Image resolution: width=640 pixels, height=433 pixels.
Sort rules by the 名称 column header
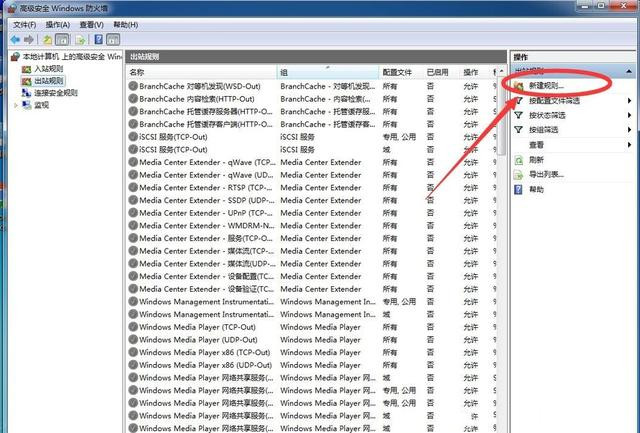tap(200, 72)
